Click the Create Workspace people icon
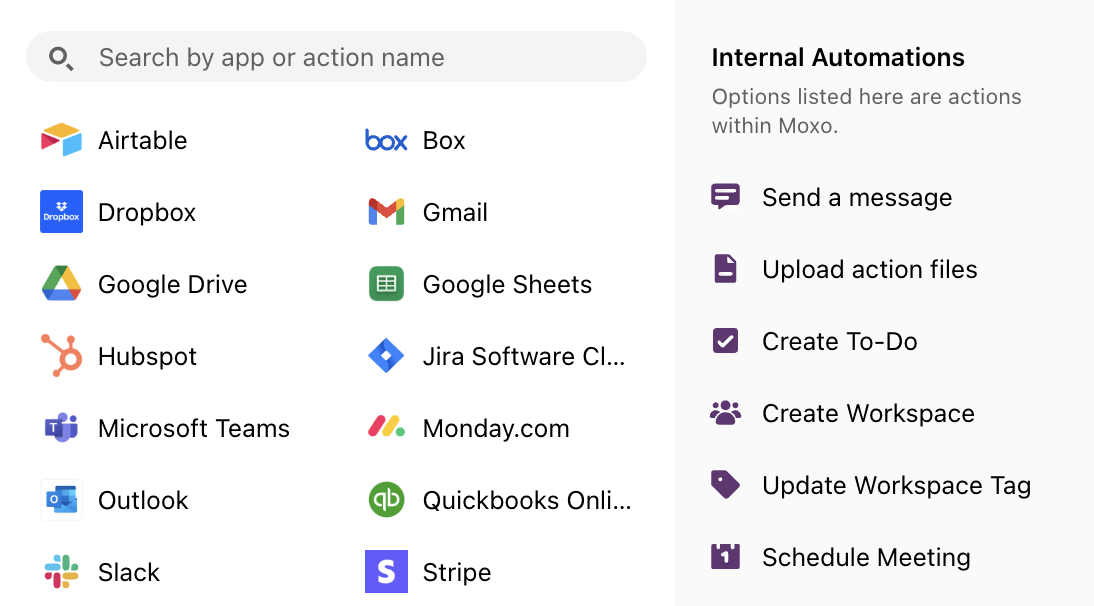 [x=727, y=413]
